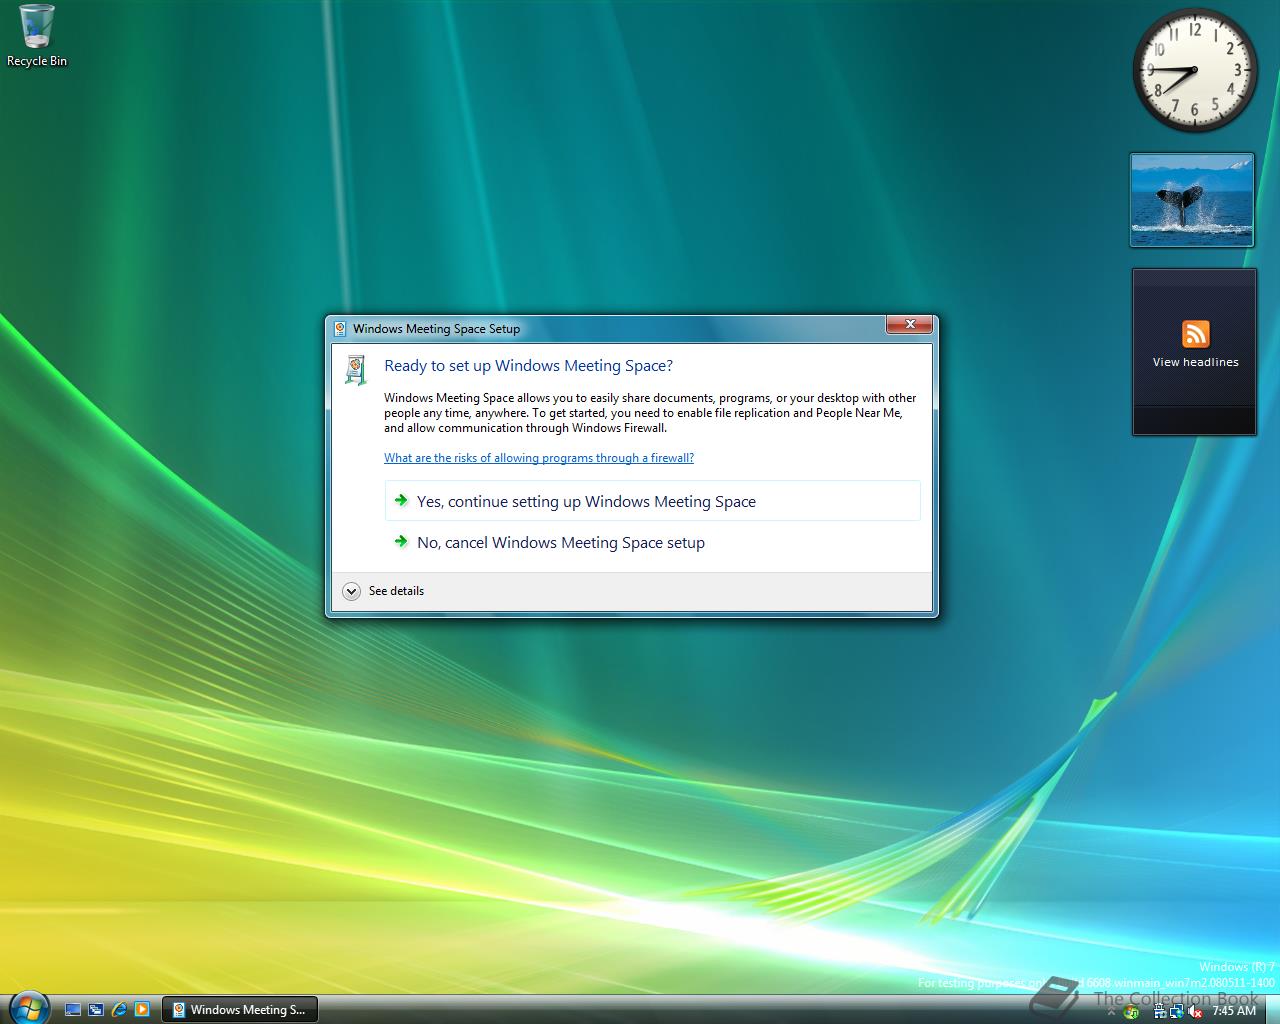1280x1024 pixels.
Task: Click the 7:45 AM taskbar clock
Action: (1234, 1011)
